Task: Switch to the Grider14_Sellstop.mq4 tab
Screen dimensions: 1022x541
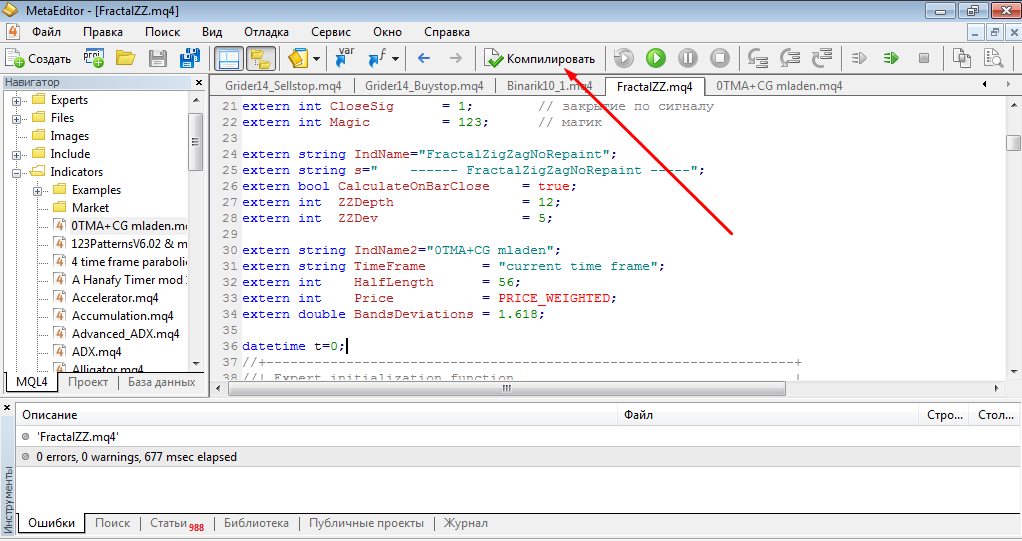Action: tap(283, 86)
